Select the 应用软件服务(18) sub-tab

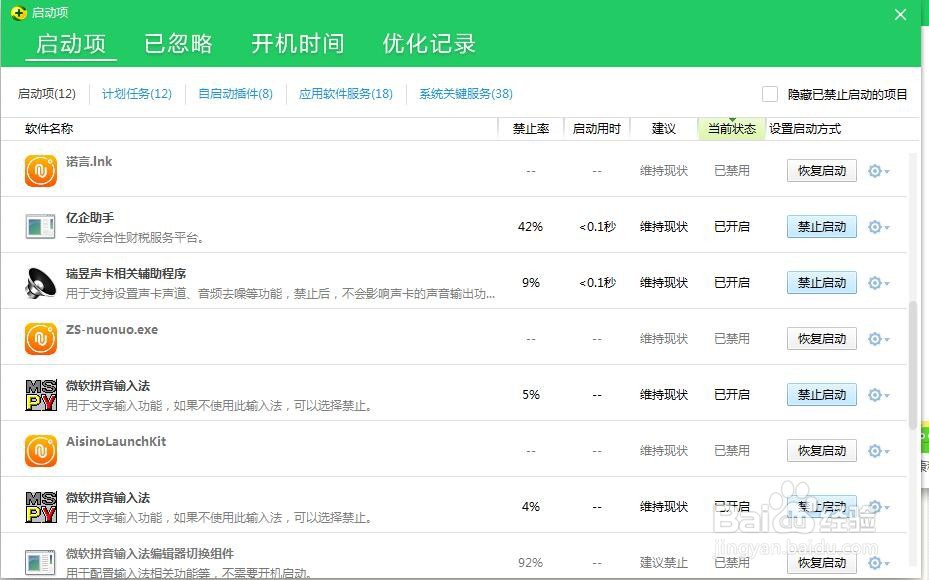(x=346, y=94)
